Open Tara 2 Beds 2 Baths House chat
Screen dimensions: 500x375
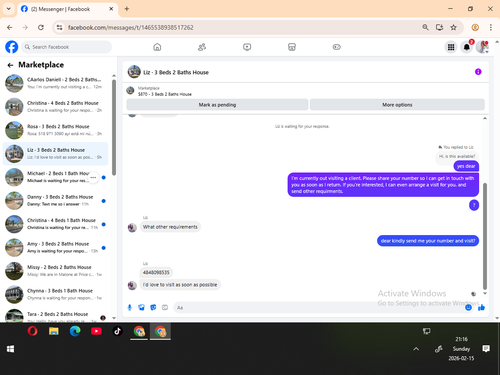[55, 315]
